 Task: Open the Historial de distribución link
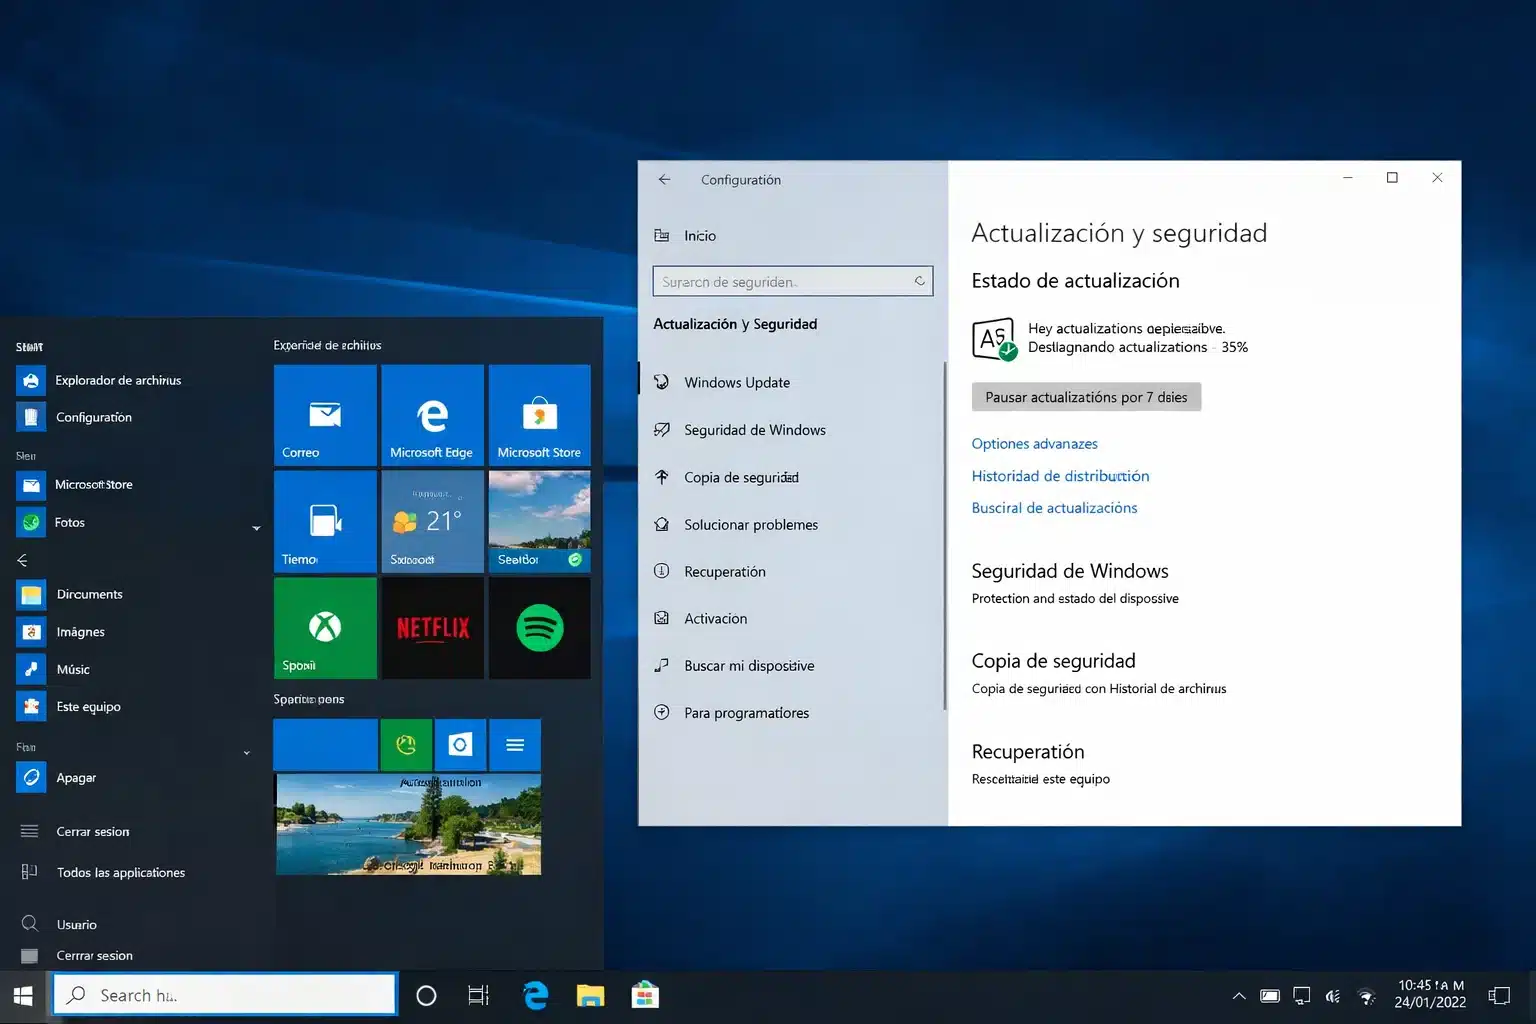coord(1060,476)
